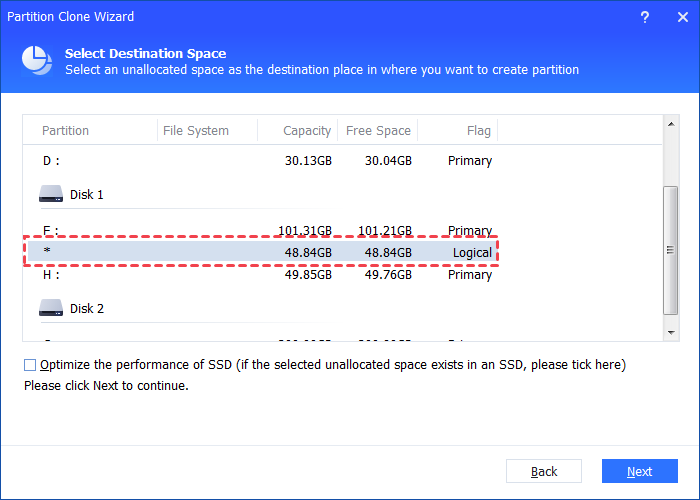Image resolution: width=700 pixels, height=500 pixels.
Task: Click the pie chart wizard header icon
Action: coord(37,61)
